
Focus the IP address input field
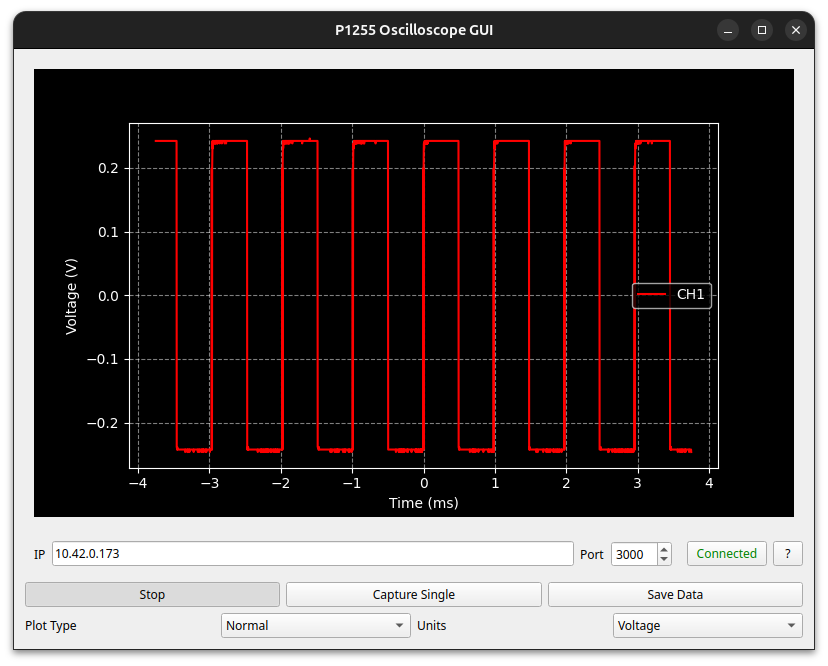pos(313,554)
